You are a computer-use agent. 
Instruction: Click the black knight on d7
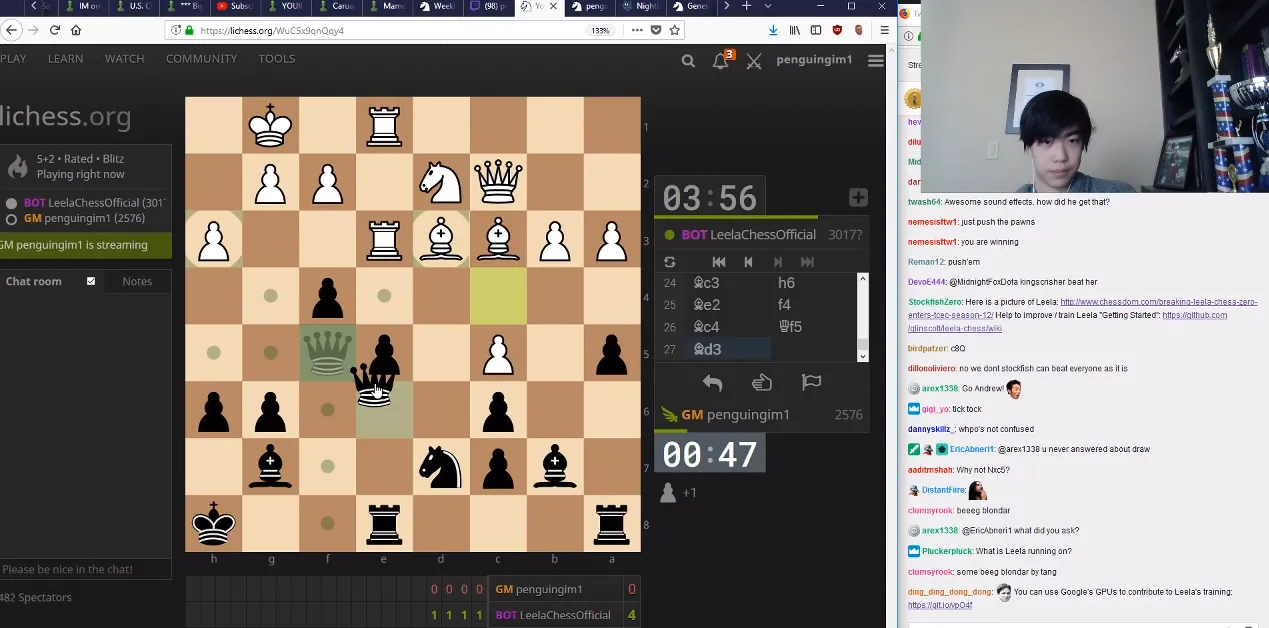[x=442, y=466]
